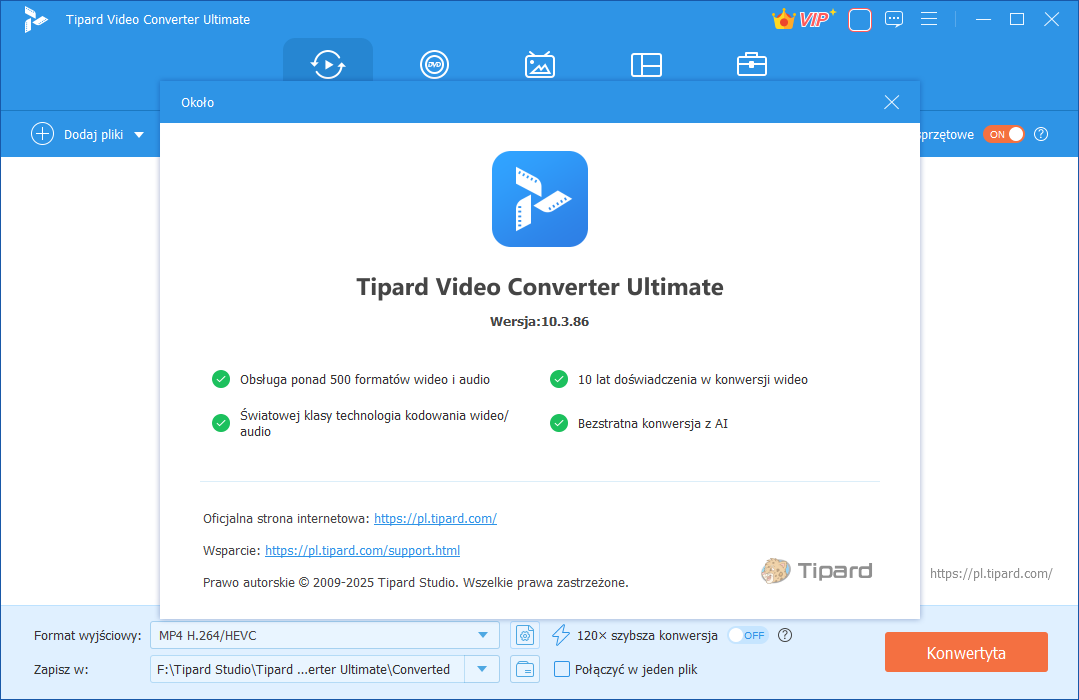Viewport: 1079px width, 700px height.
Task: Click the Zapisz w path field
Action: 307,669
